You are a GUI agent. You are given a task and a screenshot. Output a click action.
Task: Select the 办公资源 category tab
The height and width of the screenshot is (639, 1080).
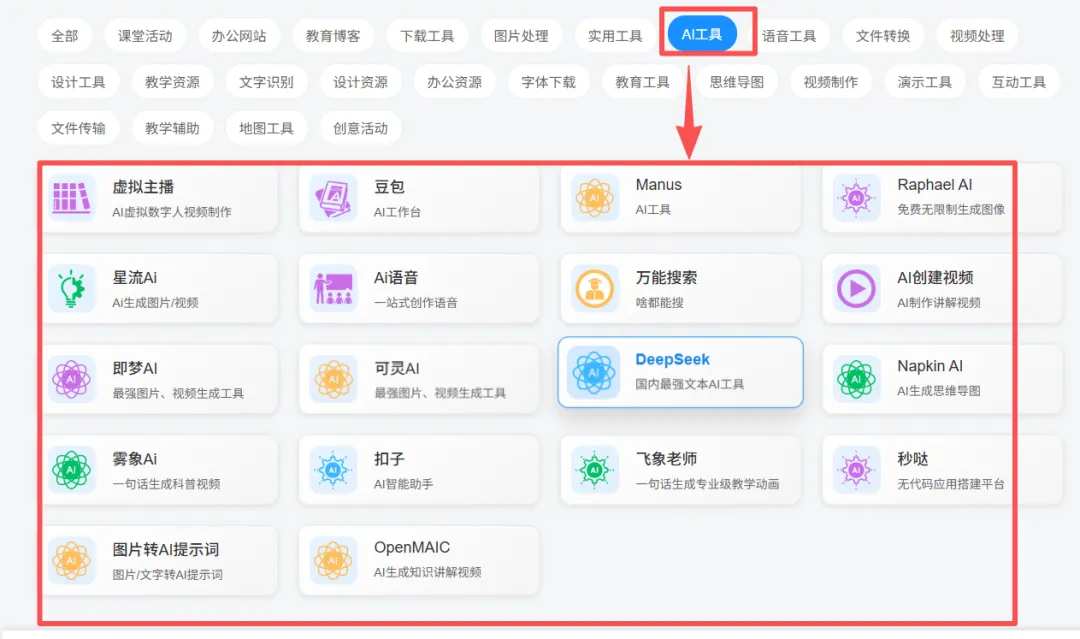click(x=455, y=82)
